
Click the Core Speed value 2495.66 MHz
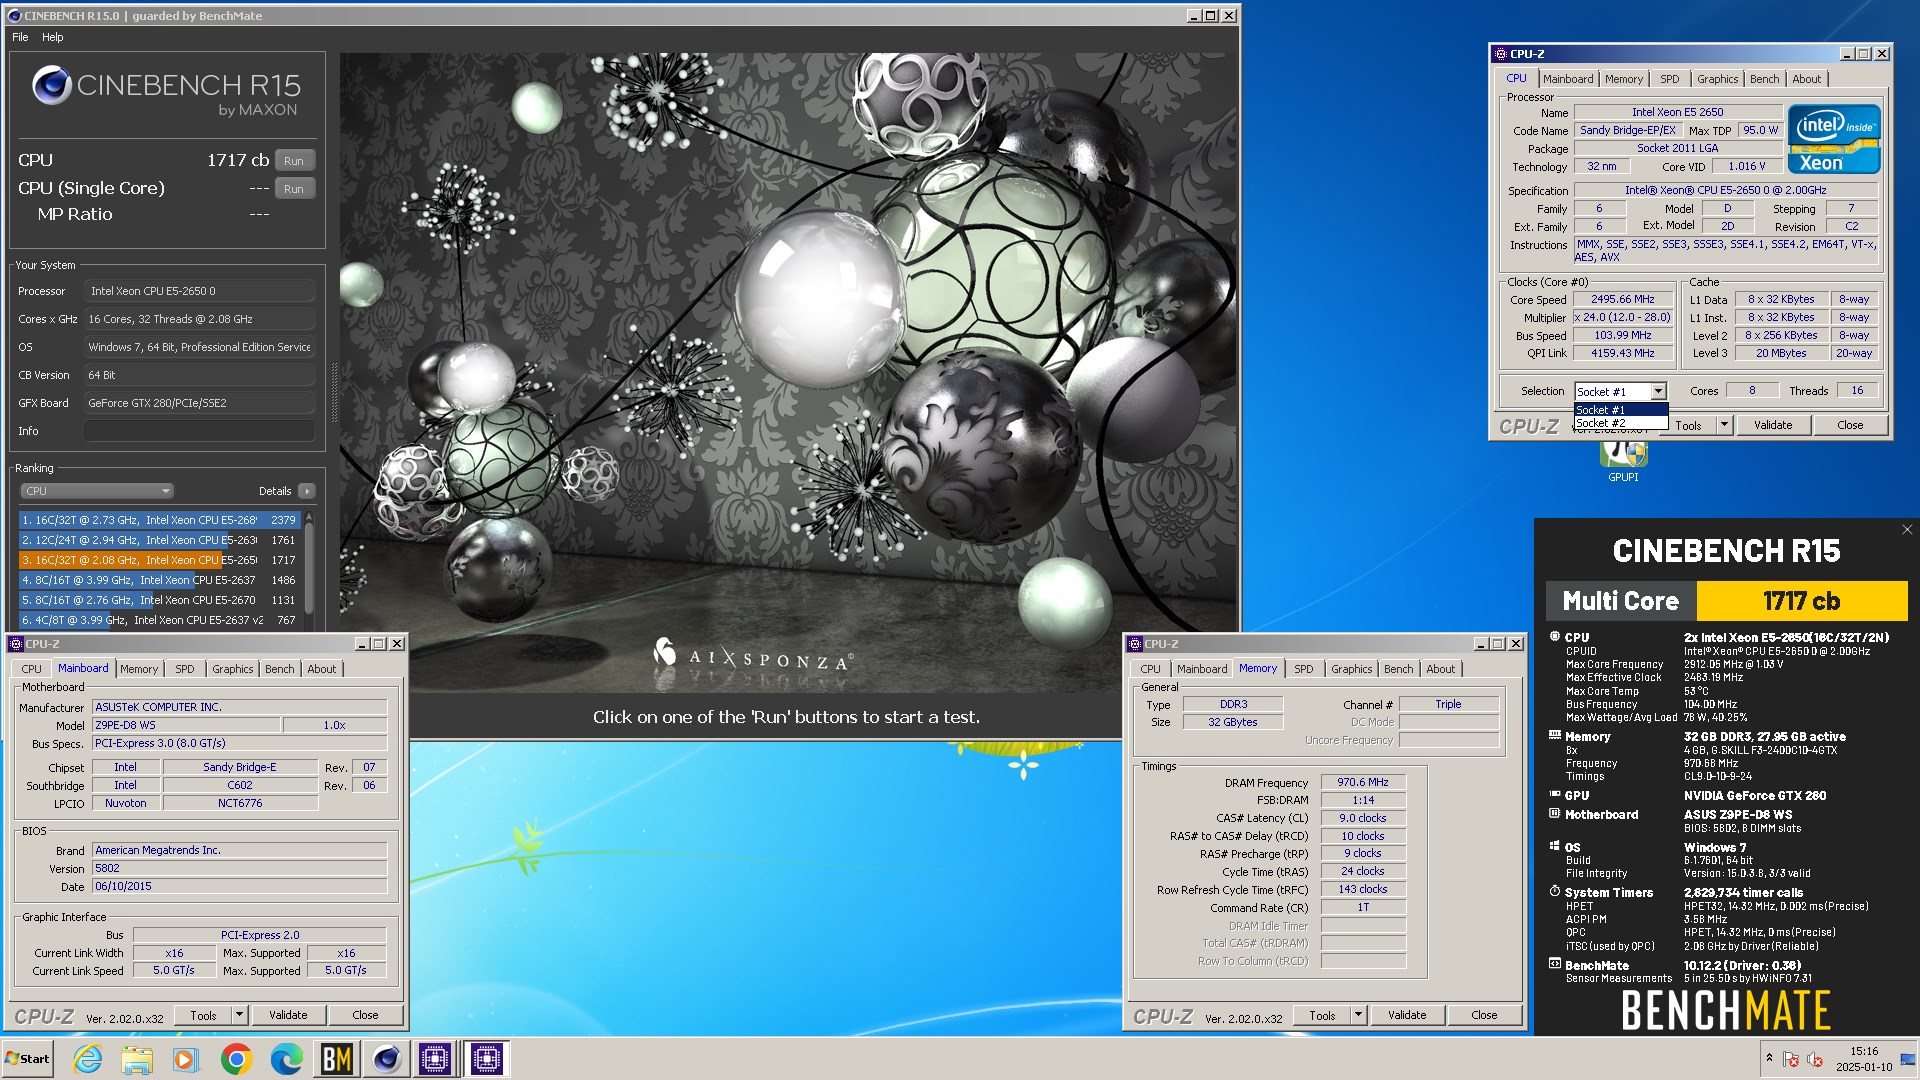pos(1623,299)
